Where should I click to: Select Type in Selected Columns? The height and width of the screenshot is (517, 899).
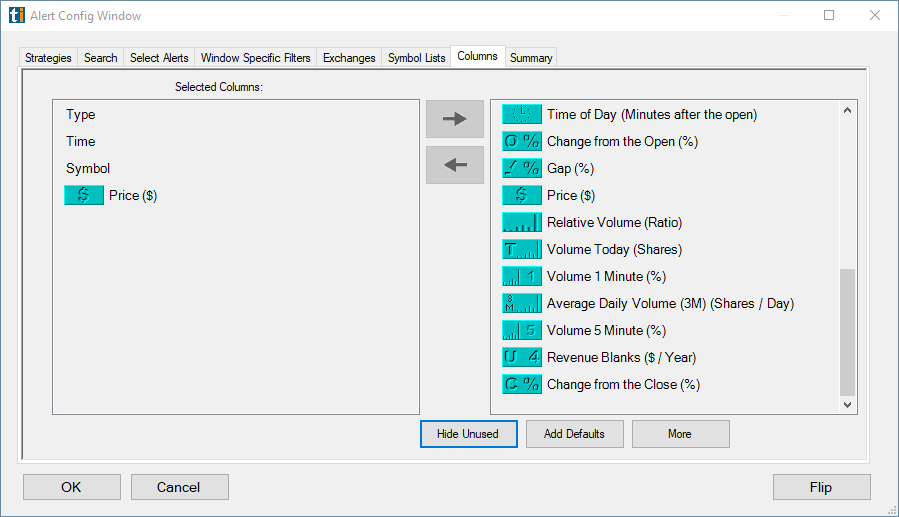pos(80,114)
